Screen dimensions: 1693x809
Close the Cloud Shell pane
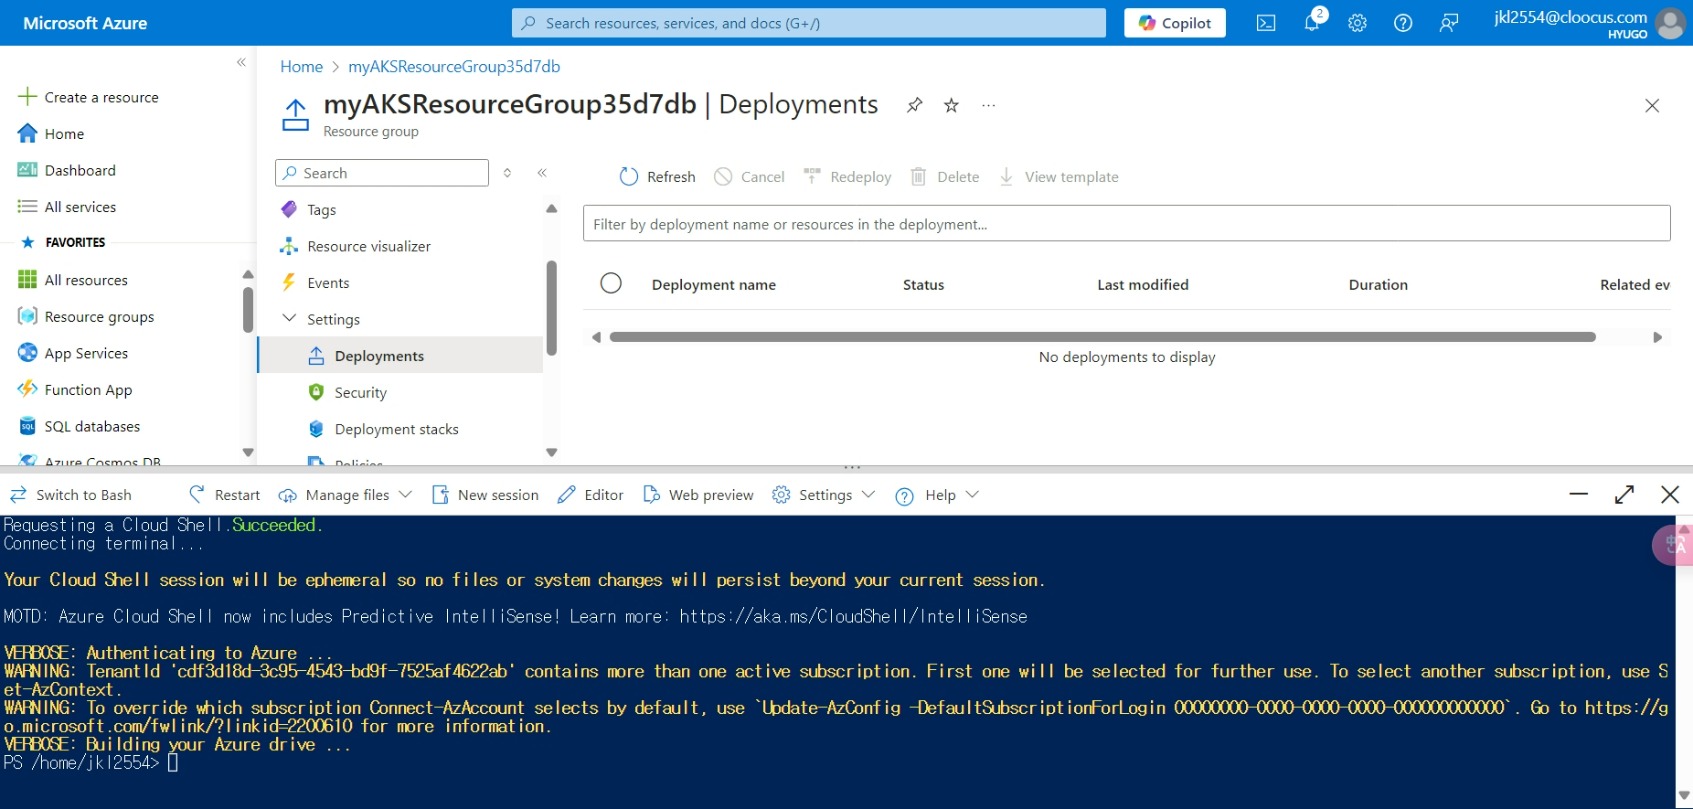[x=1669, y=494]
